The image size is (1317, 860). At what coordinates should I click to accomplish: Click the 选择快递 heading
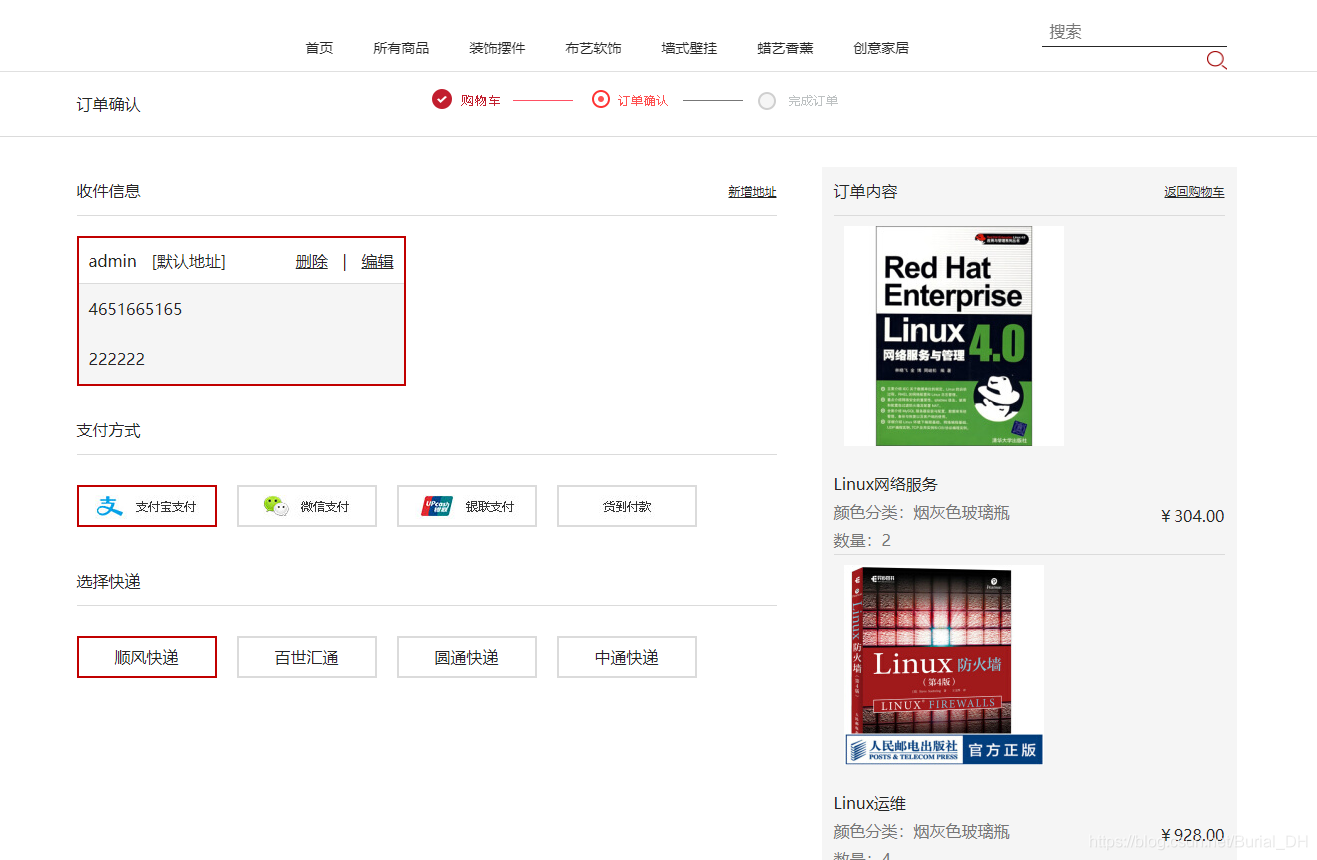(109, 581)
